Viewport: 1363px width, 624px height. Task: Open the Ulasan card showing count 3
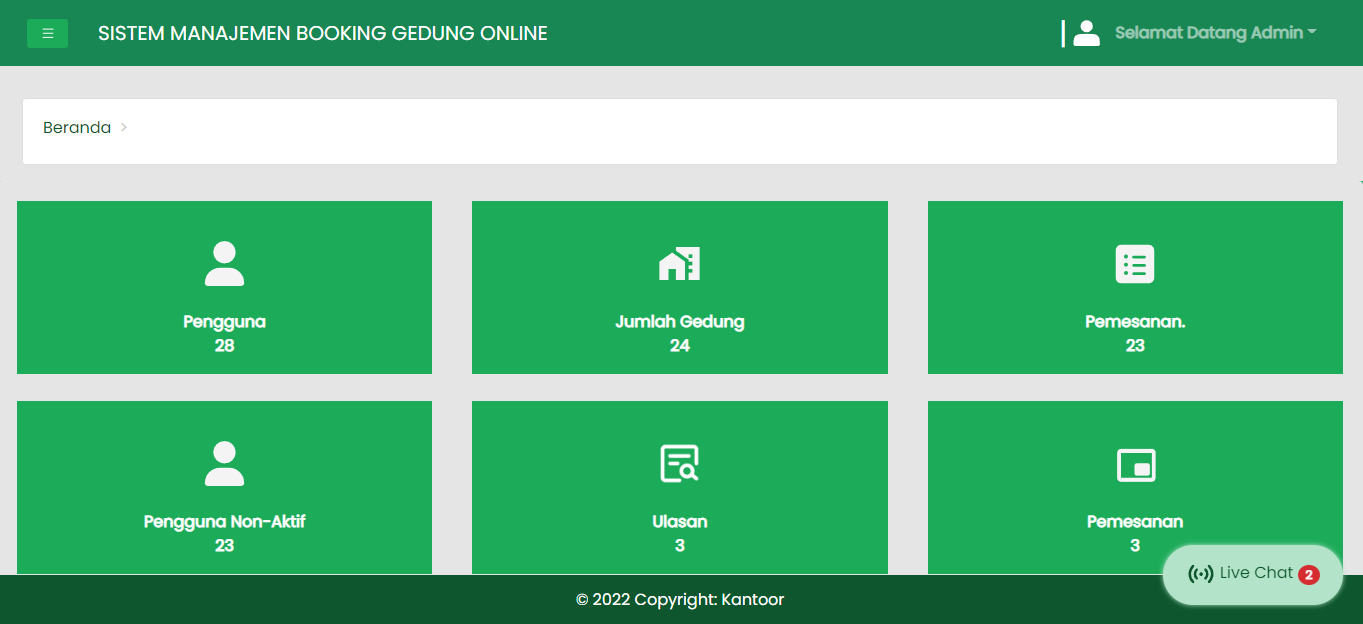click(679, 487)
